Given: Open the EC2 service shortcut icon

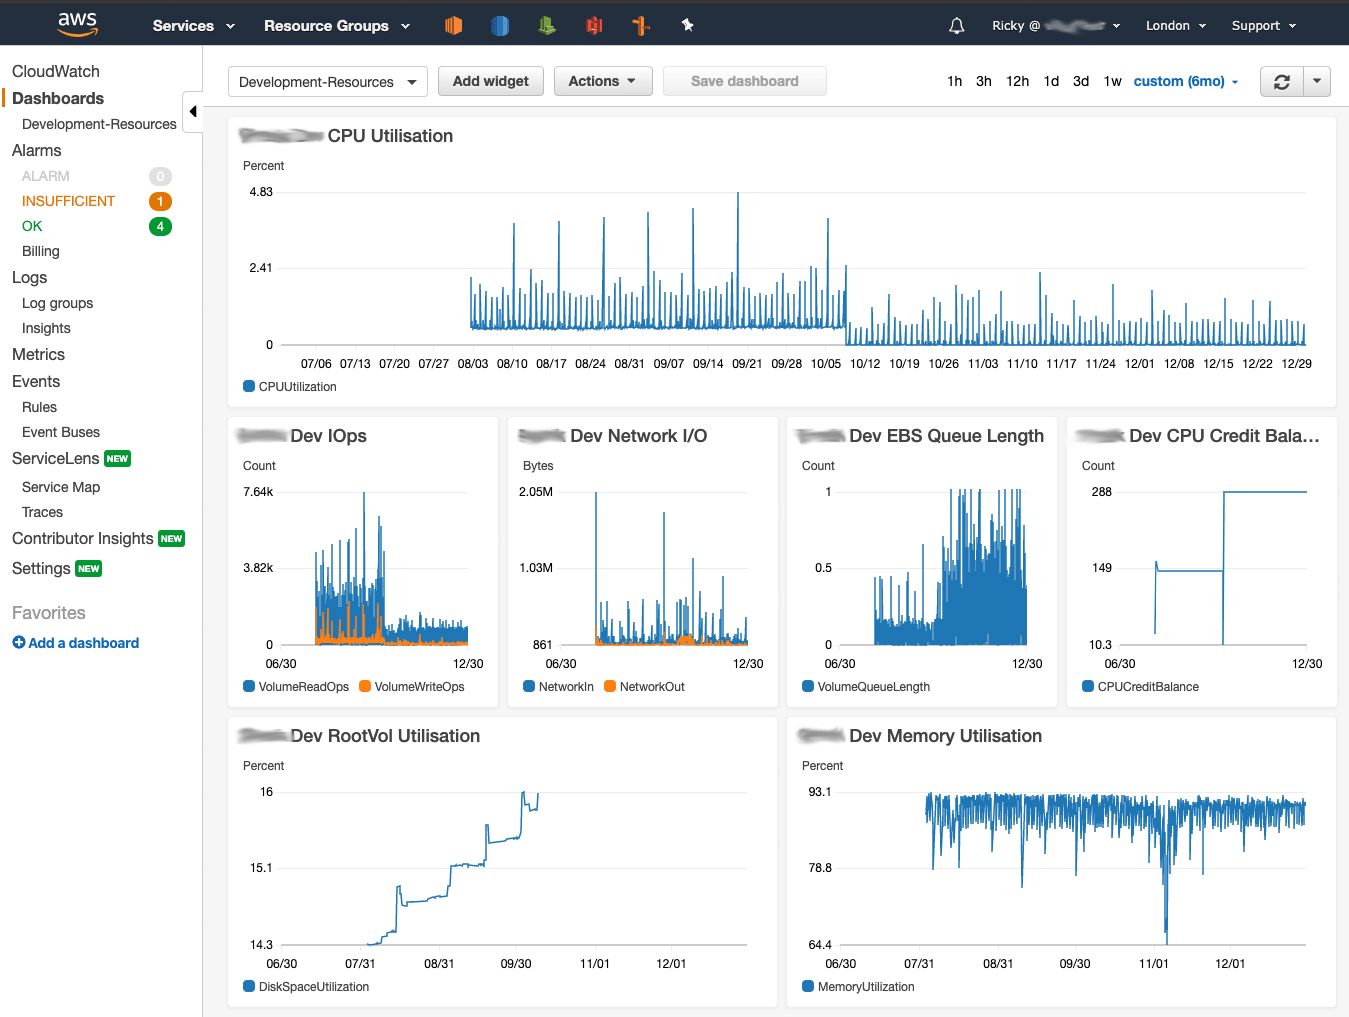Looking at the screenshot, I should click(453, 25).
